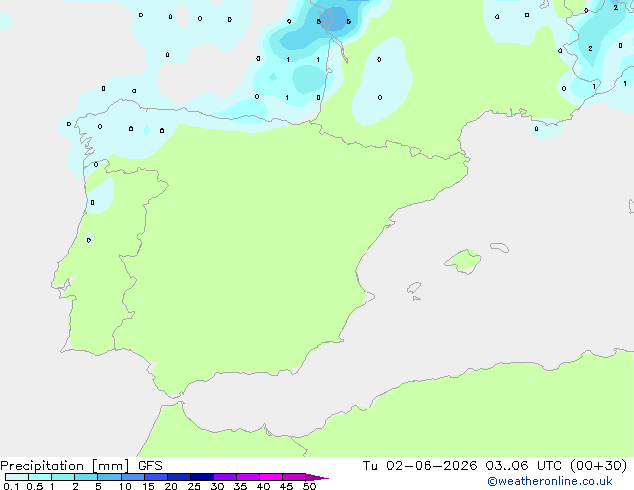Click the purple above-50 arrow tip of legend
The height and width of the screenshot is (490, 634).
click(317, 477)
